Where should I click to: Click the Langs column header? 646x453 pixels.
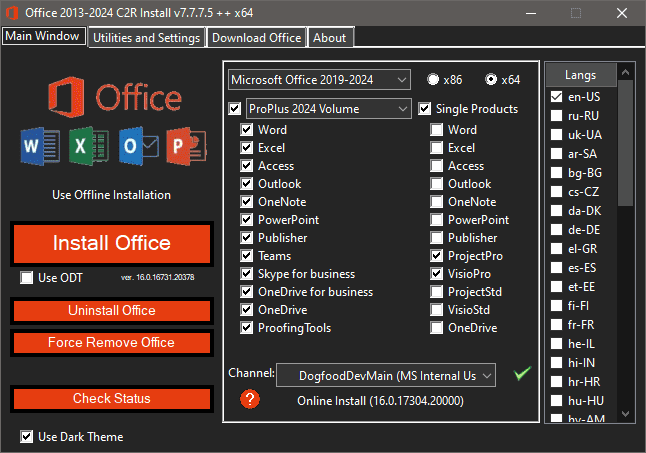pos(581,75)
